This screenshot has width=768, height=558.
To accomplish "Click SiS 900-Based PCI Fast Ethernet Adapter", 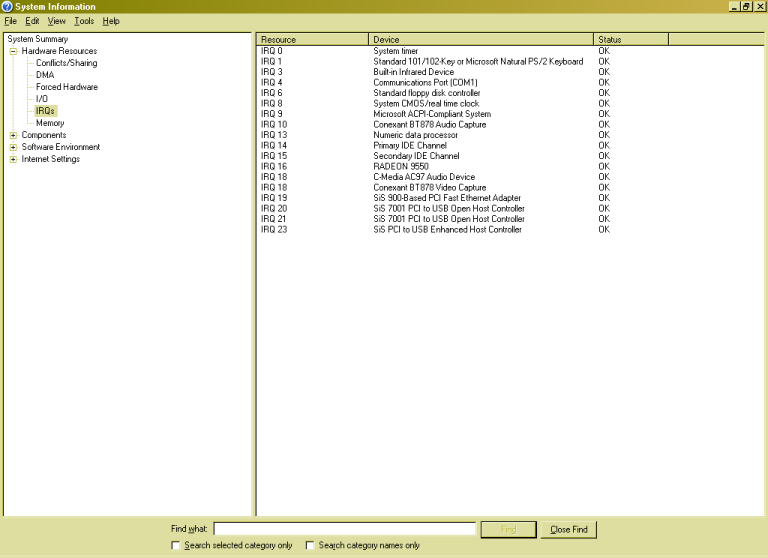I will click(x=447, y=198).
